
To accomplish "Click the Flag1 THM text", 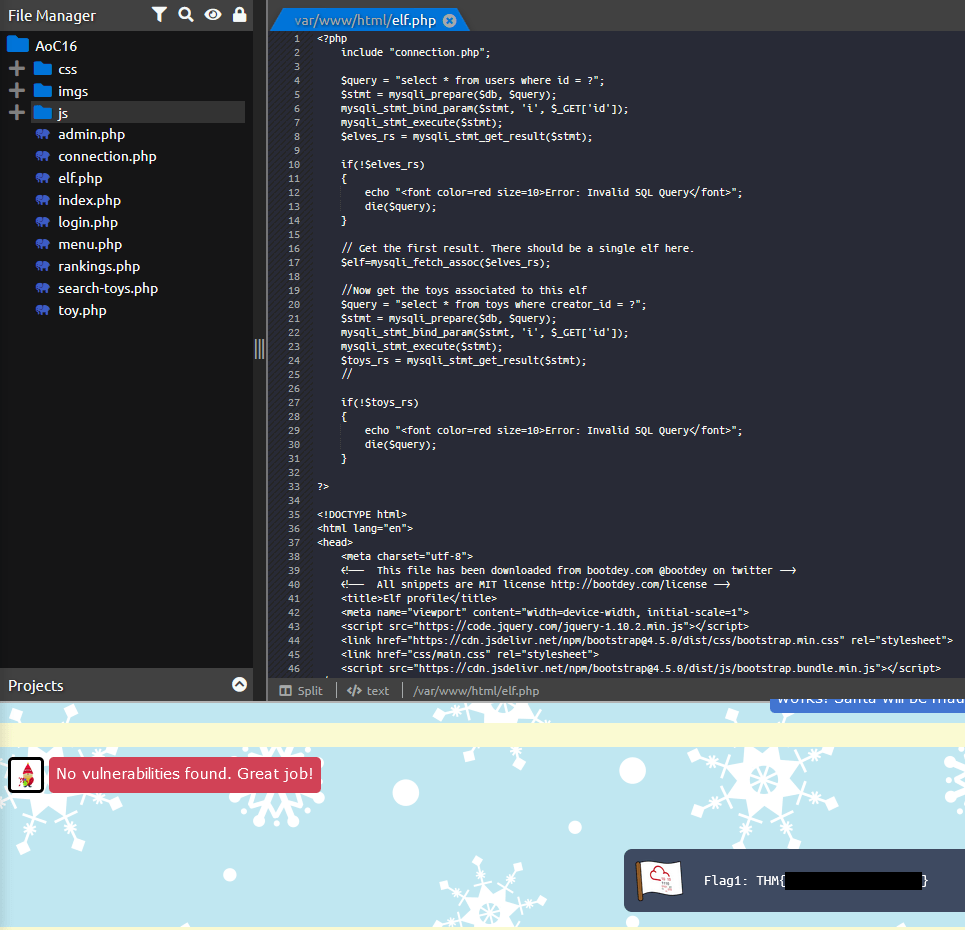I will click(815, 881).
